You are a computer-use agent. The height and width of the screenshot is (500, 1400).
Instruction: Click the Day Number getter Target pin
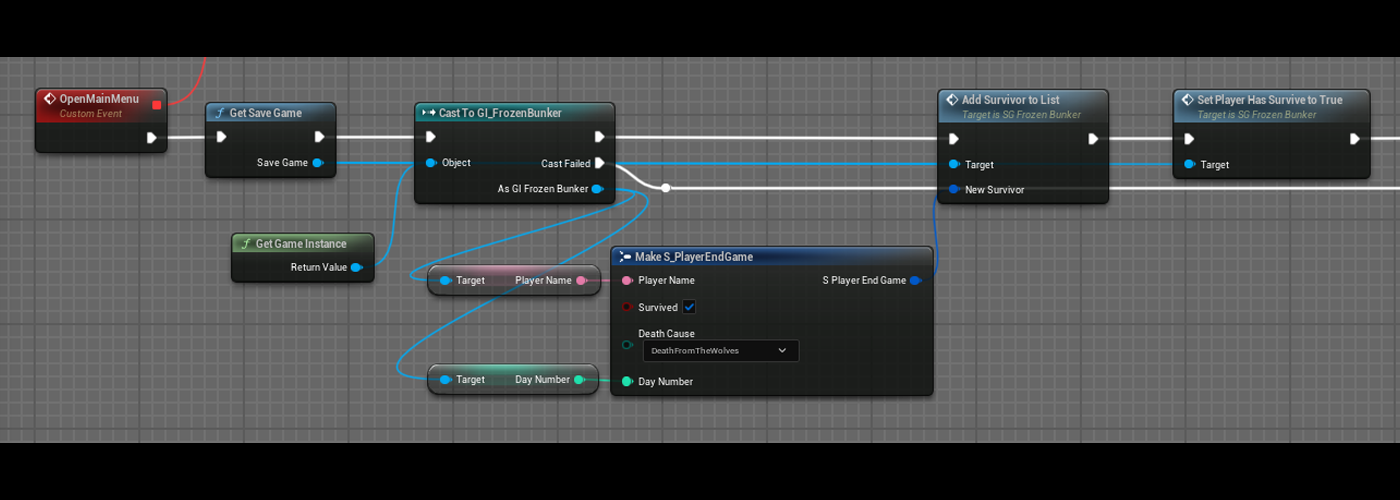[445, 380]
